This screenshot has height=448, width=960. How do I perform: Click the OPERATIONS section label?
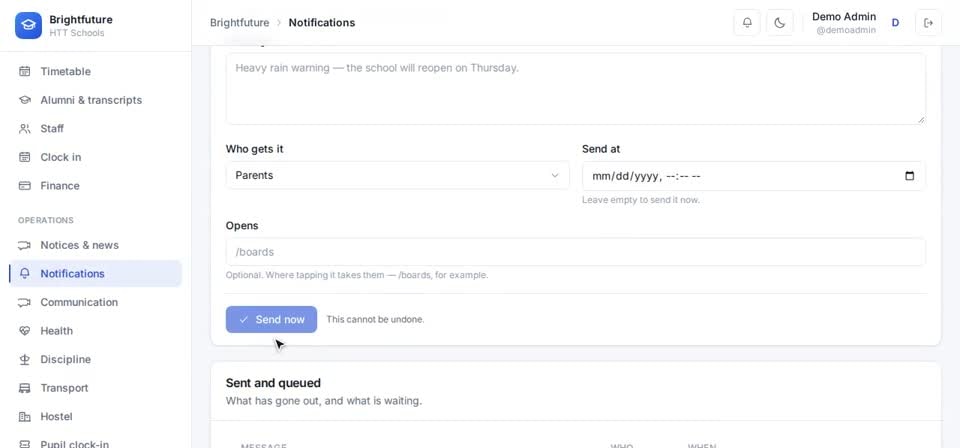(46, 220)
